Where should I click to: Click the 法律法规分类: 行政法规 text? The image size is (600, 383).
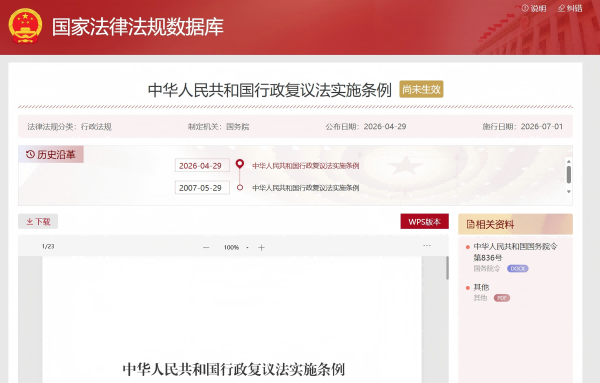point(69,127)
